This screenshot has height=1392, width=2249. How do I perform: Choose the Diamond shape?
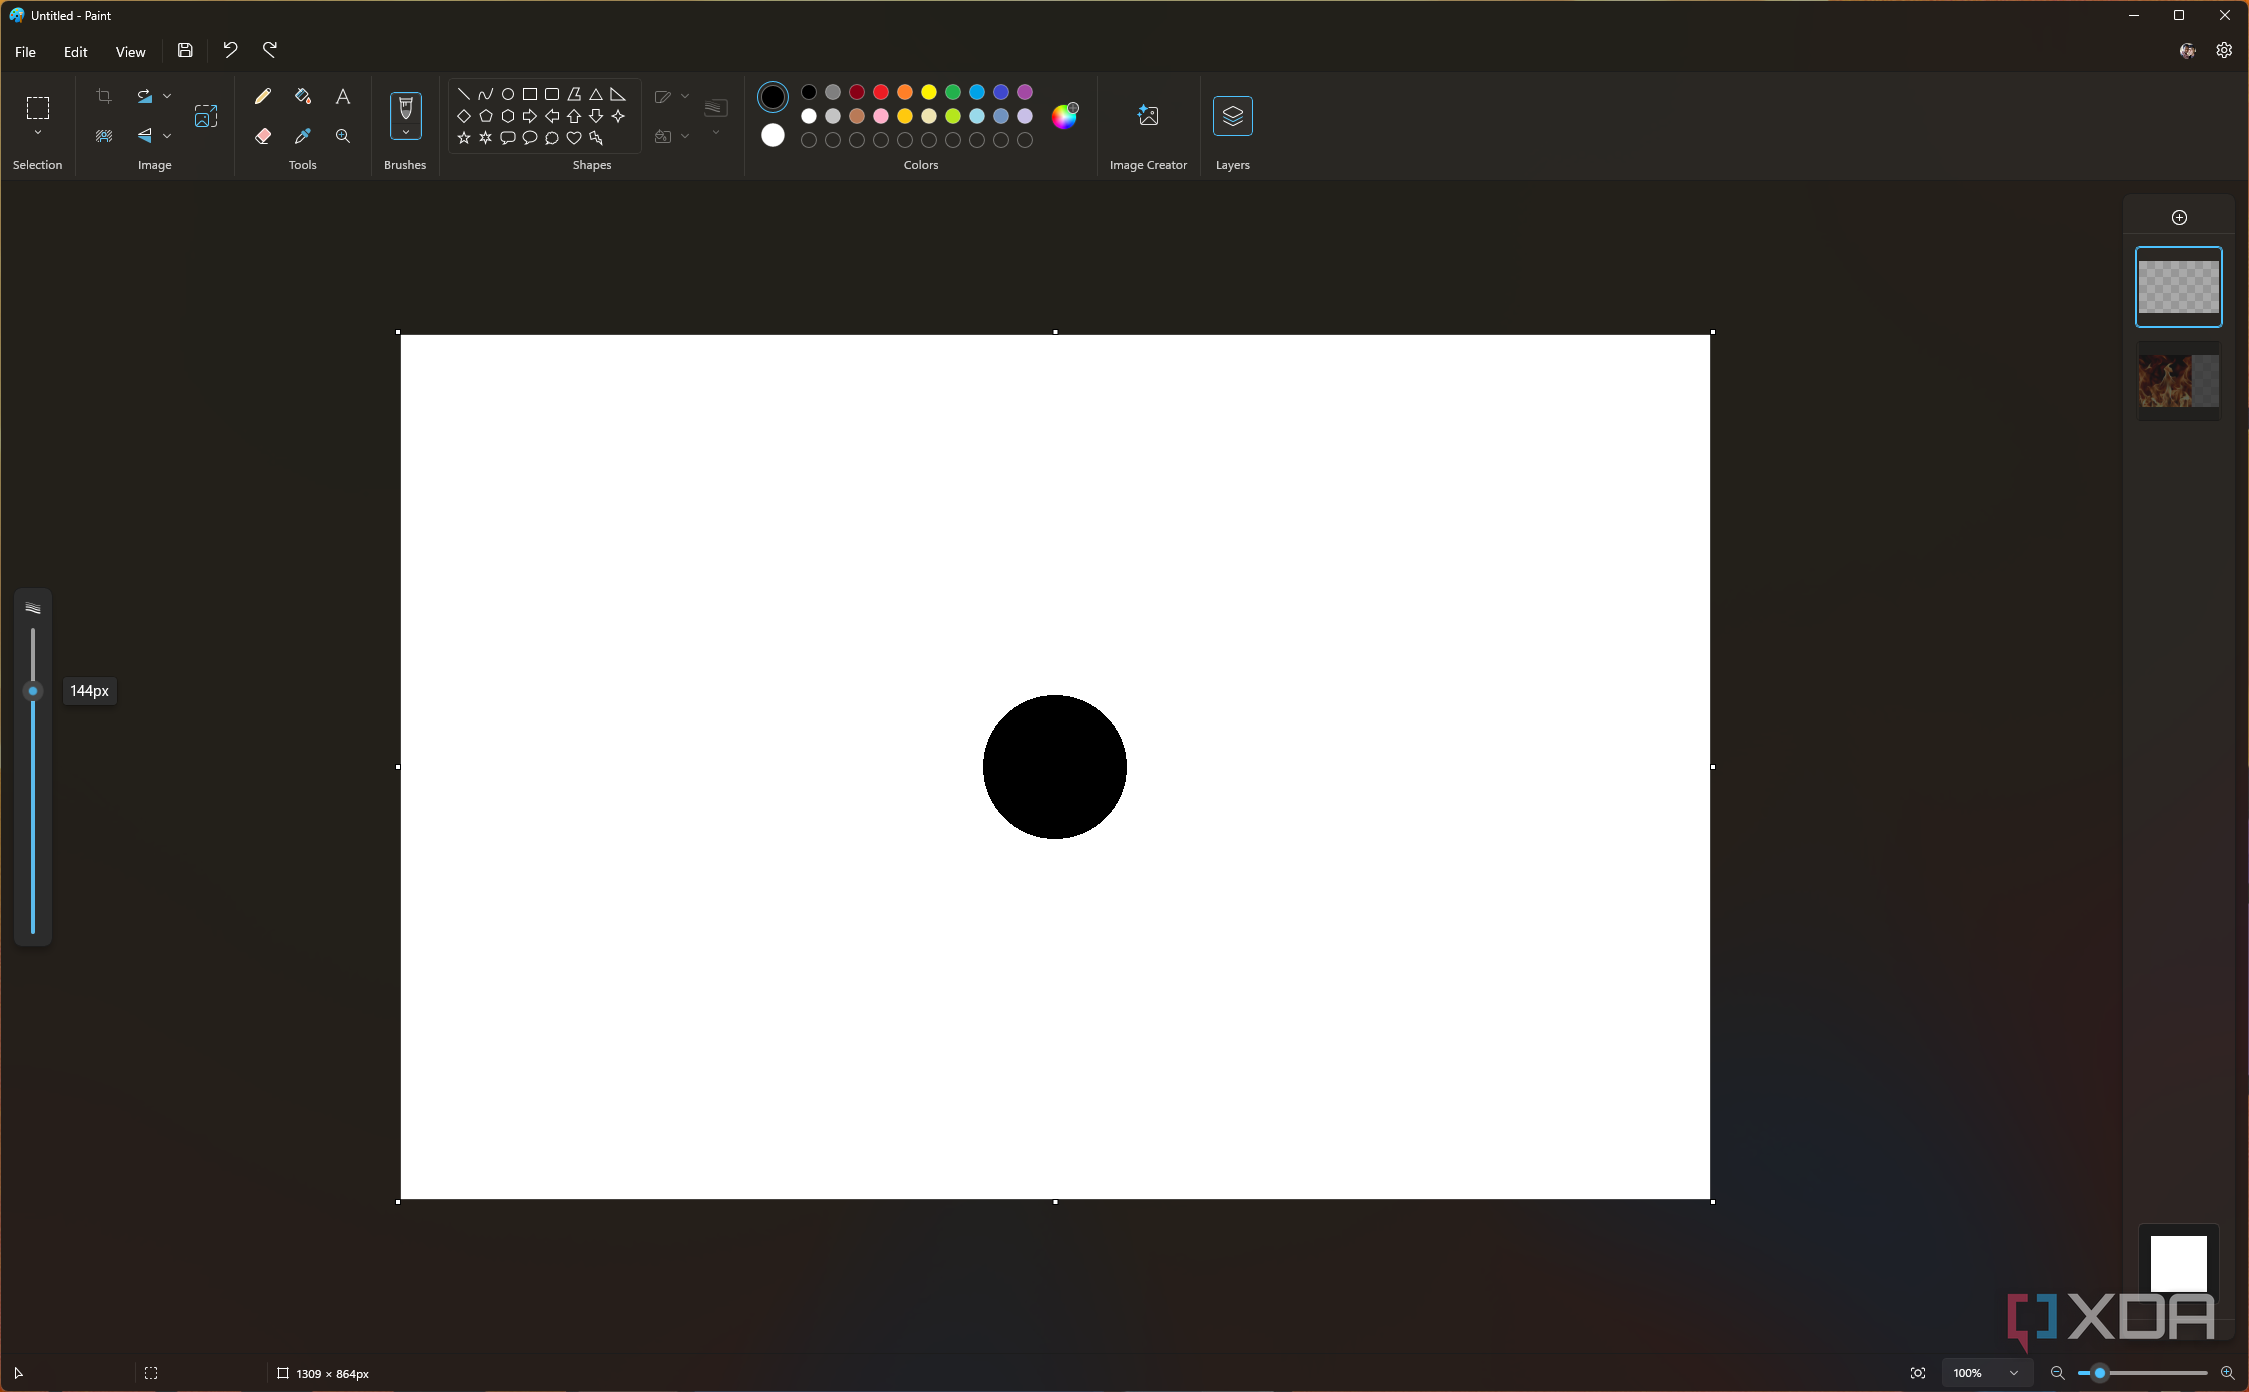click(463, 116)
